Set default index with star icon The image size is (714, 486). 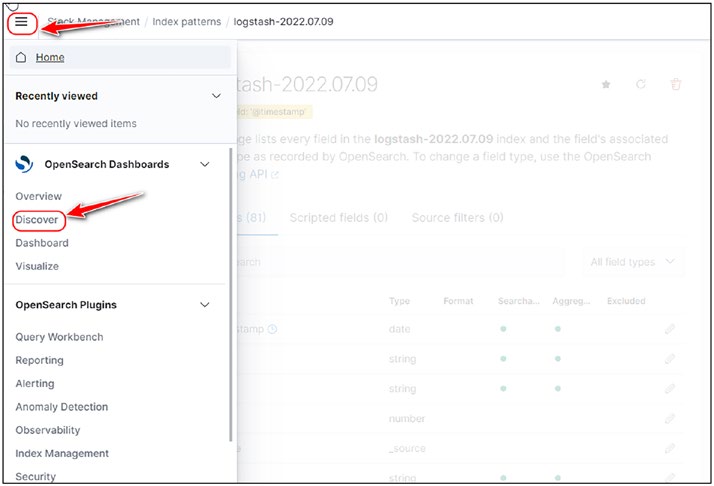(x=606, y=84)
